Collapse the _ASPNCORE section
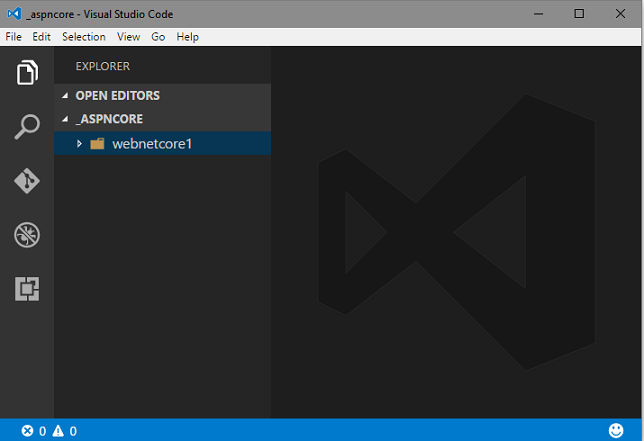 (65, 119)
